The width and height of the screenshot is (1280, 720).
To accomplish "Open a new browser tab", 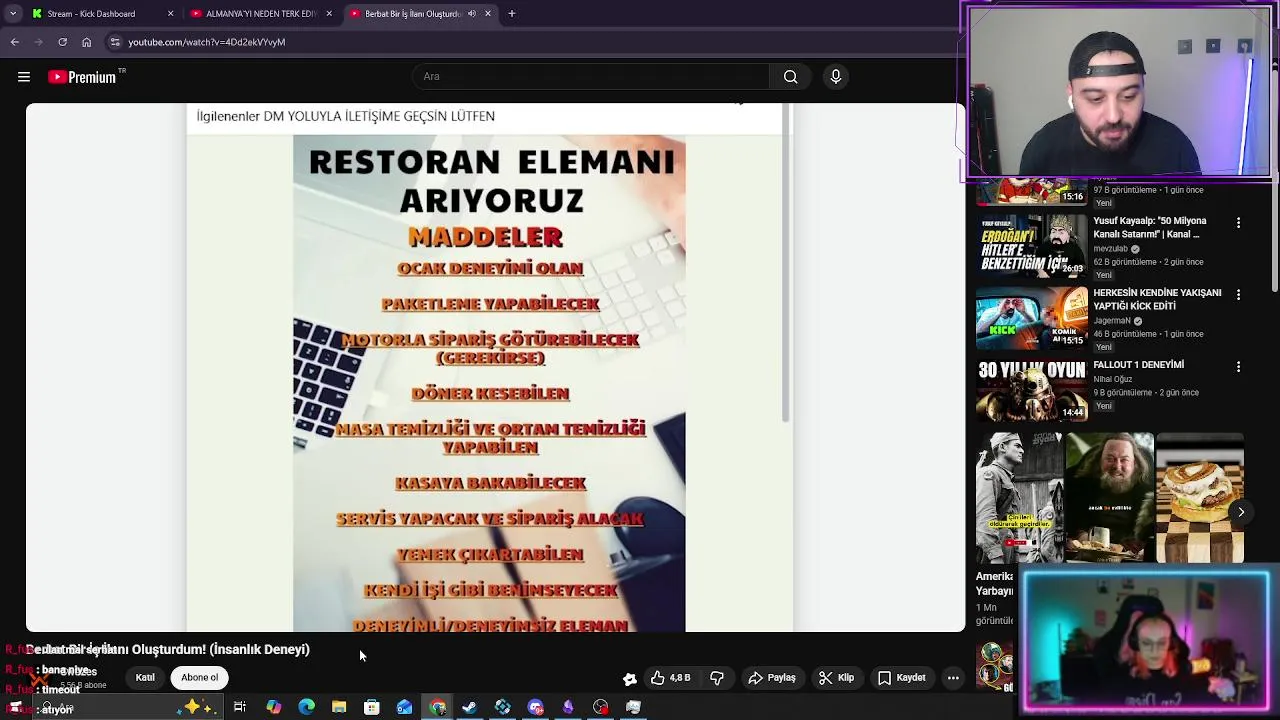I will click(512, 14).
